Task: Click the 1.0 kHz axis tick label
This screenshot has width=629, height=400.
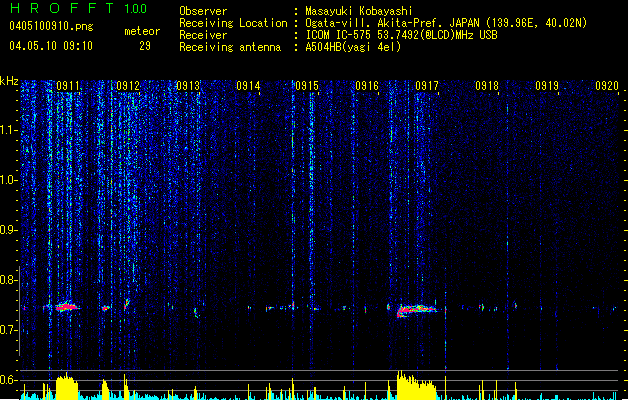Action: [9, 180]
